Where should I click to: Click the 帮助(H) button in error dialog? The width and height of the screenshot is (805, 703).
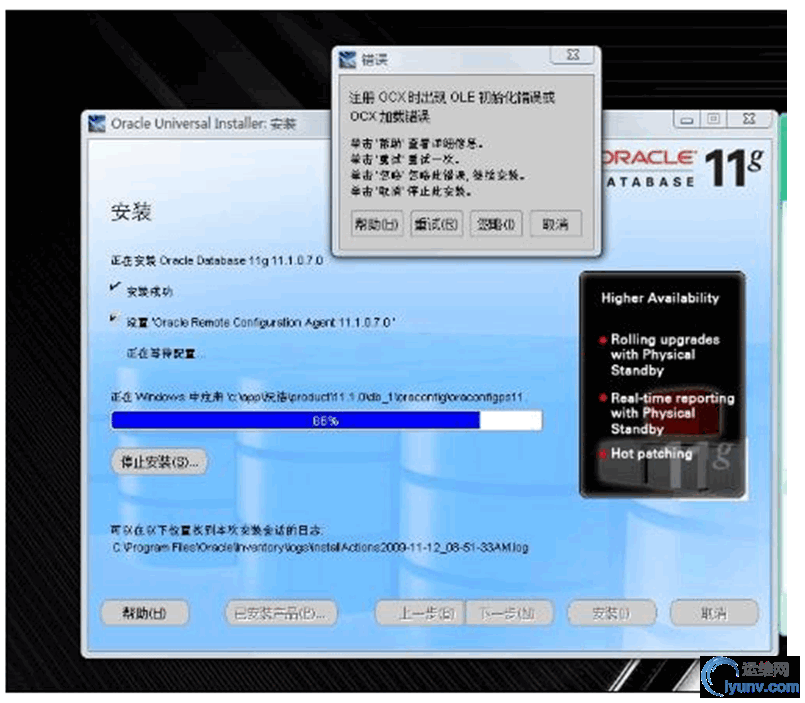tap(376, 224)
